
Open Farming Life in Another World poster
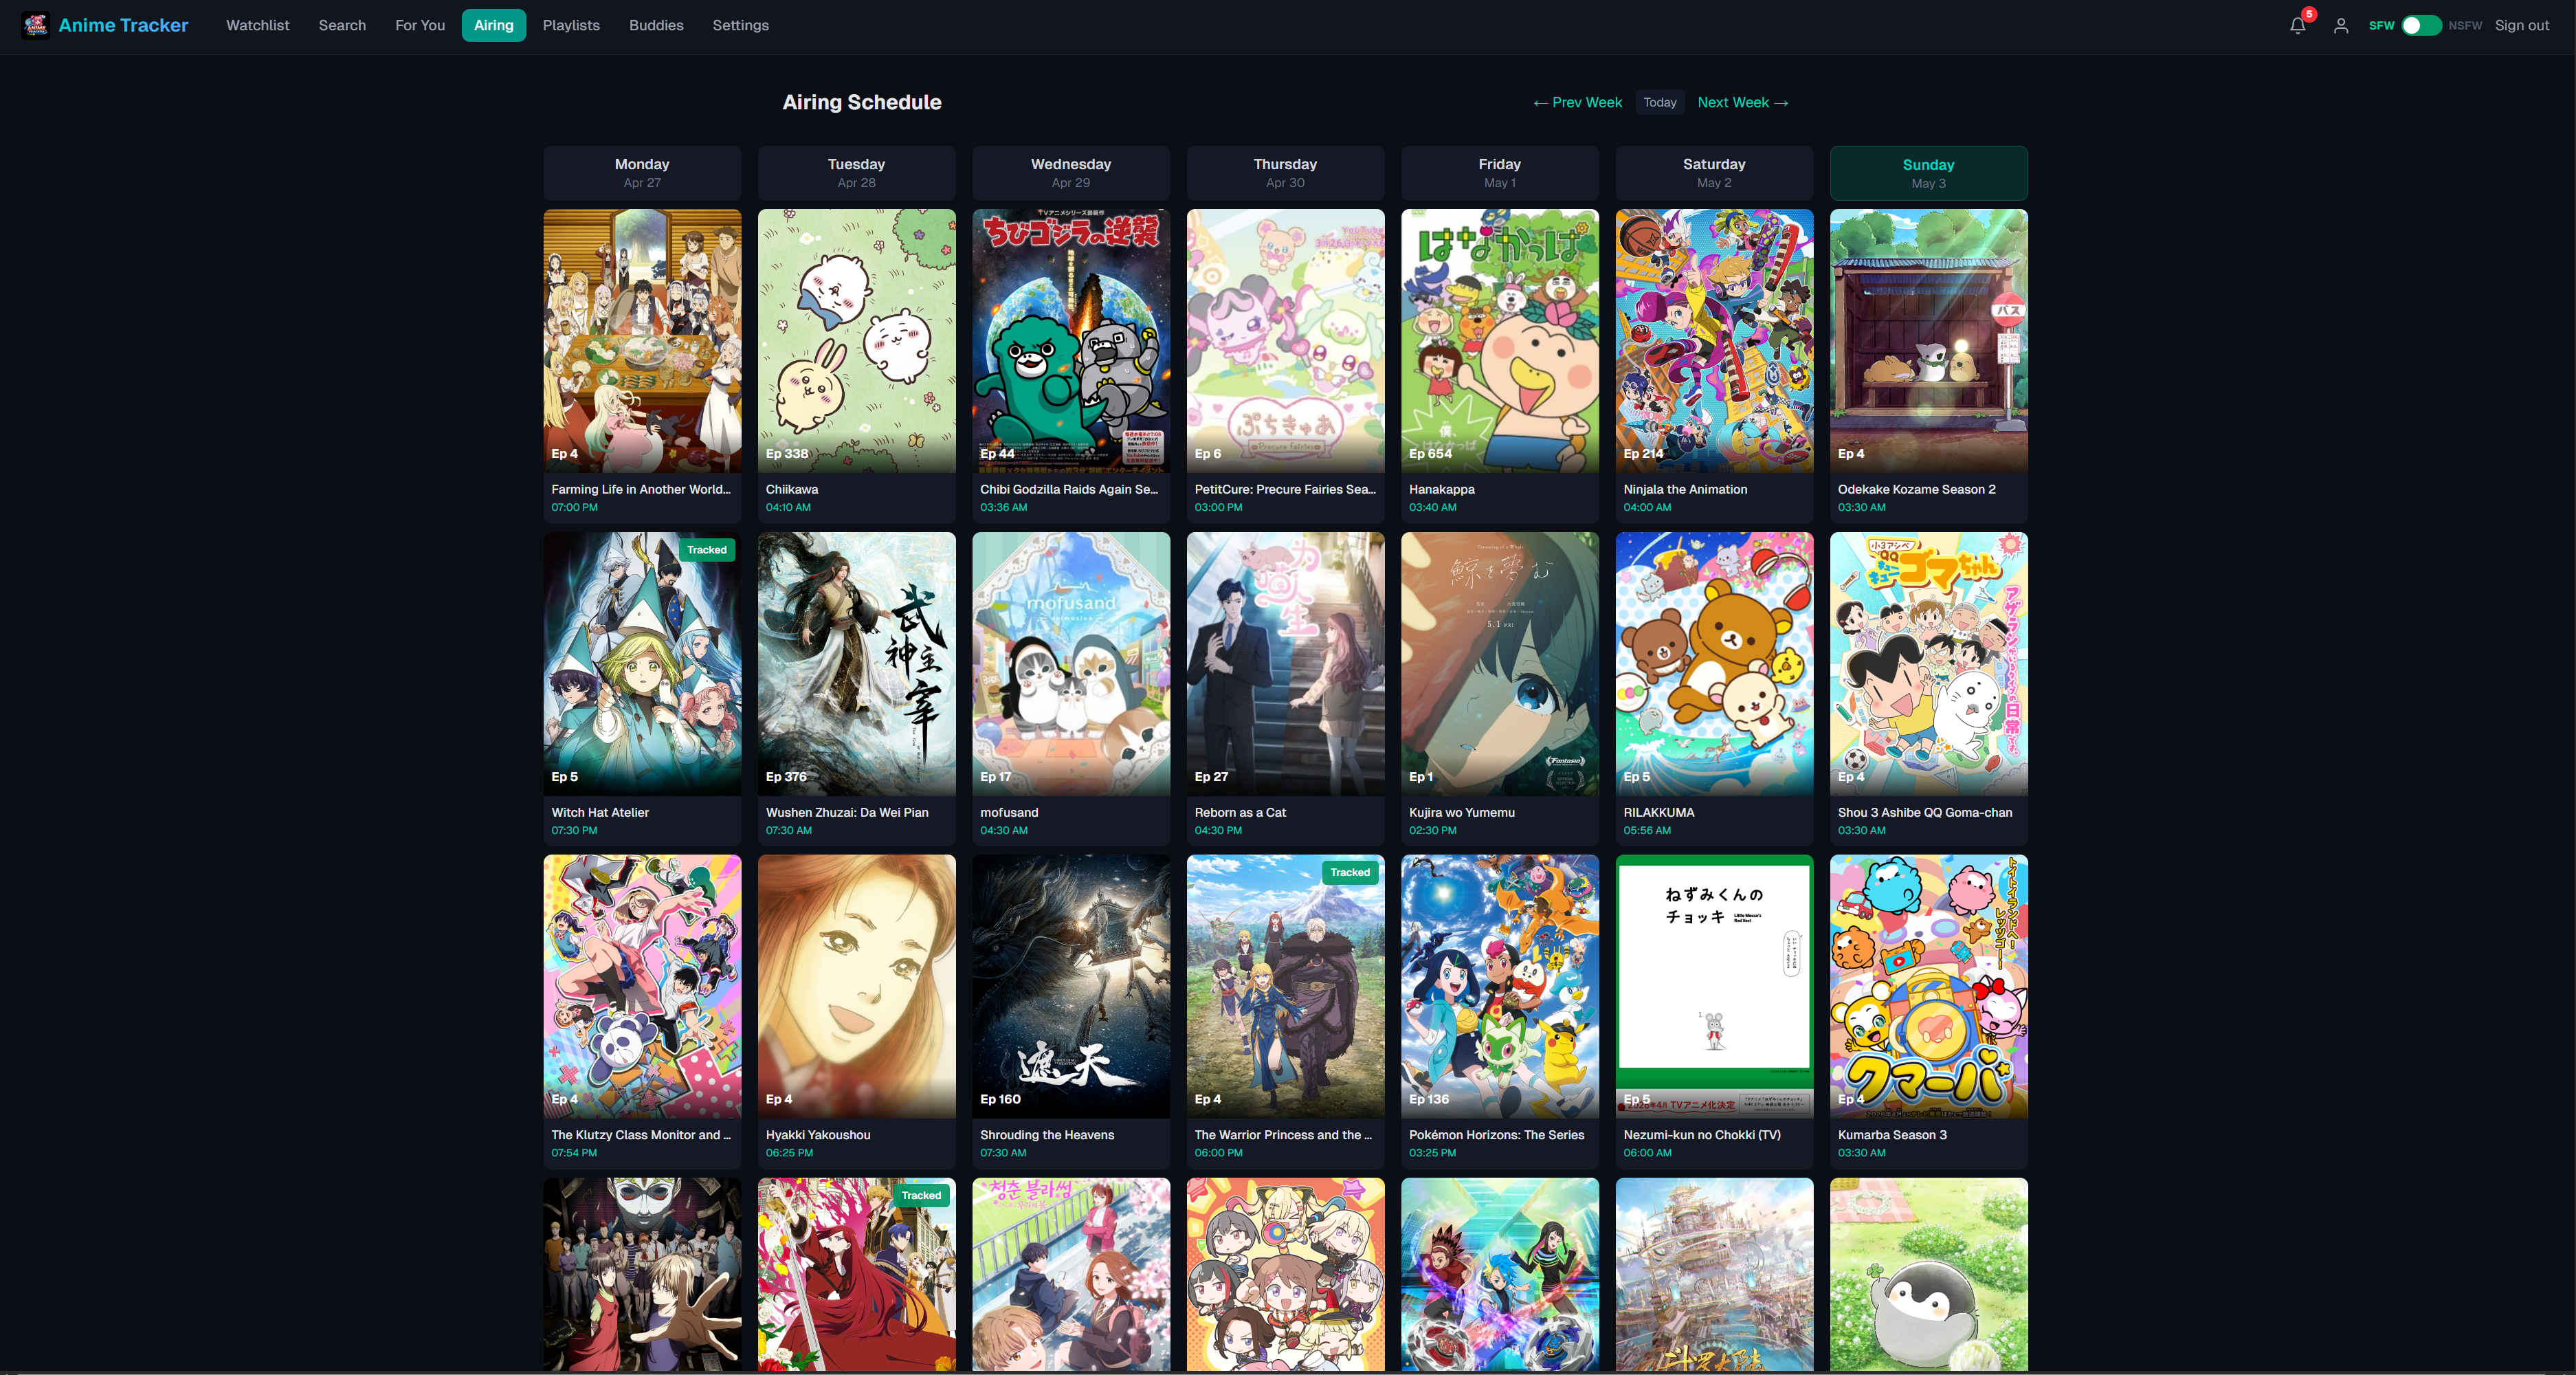point(642,341)
